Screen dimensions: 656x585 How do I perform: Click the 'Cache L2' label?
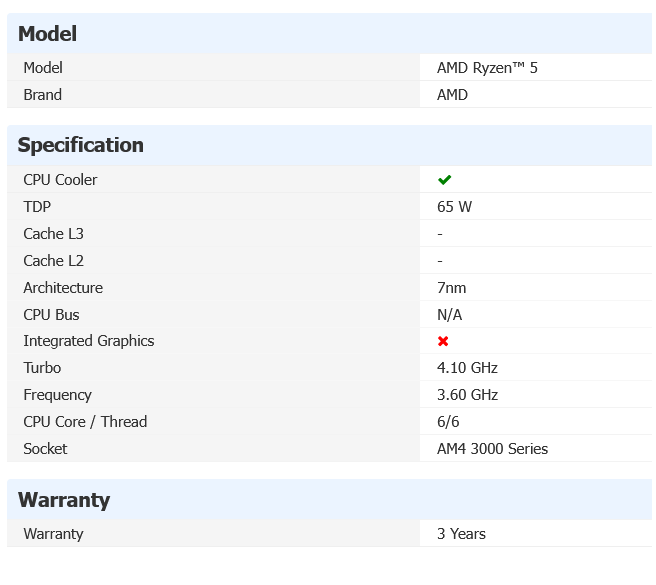[54, 261]
